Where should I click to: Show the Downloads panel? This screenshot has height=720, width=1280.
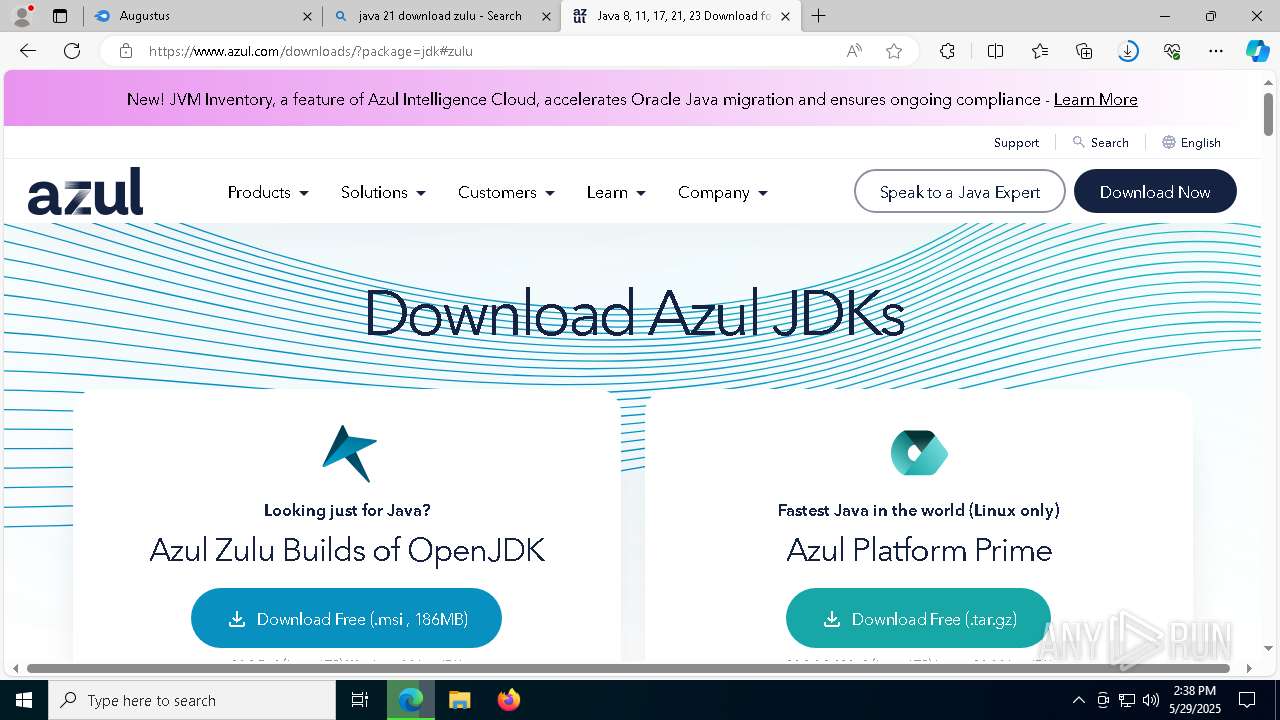tap(1128, 51)
